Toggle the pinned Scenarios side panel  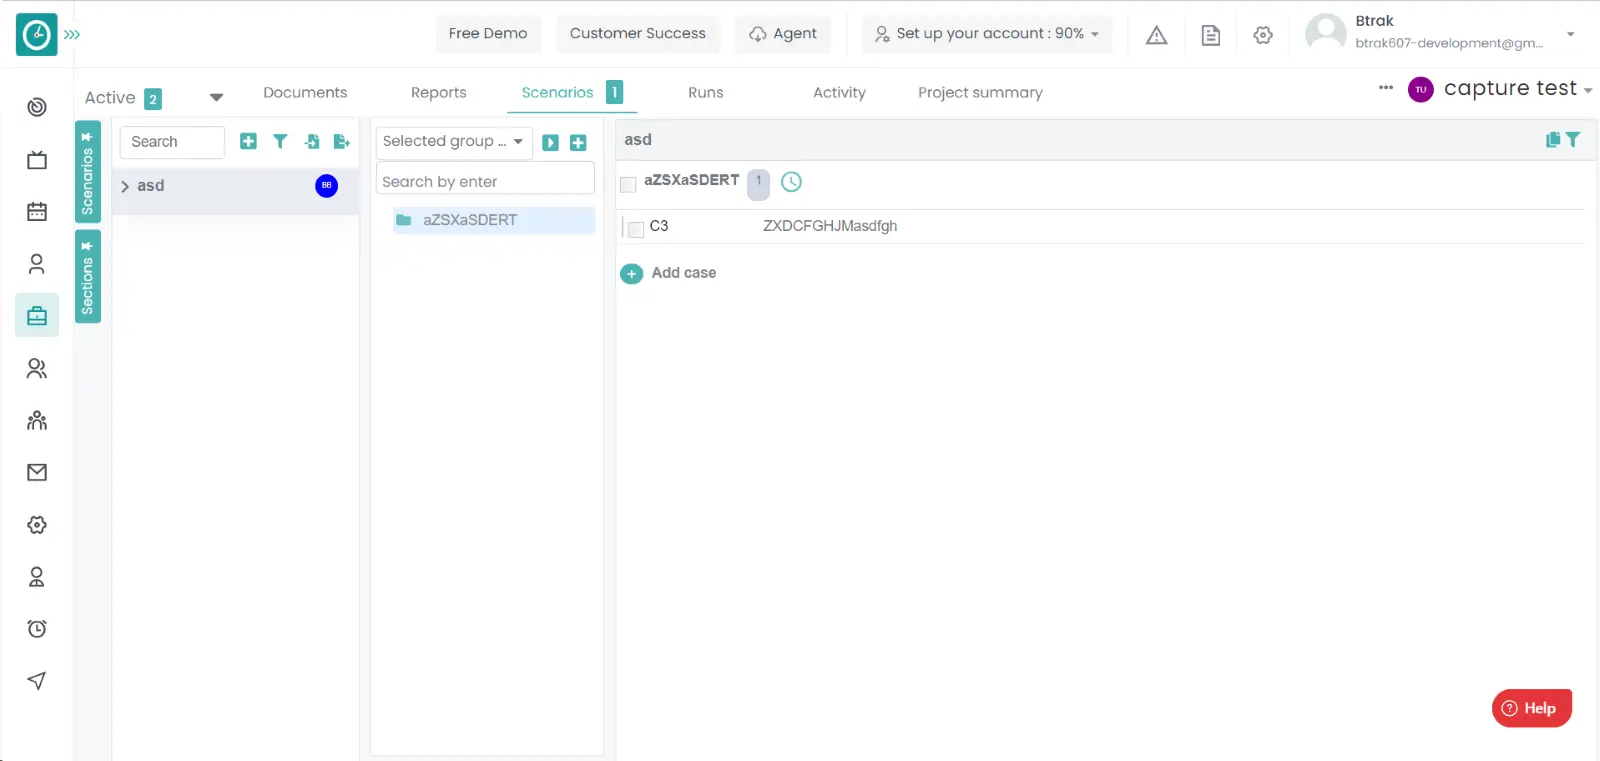[x=88, y=171]
